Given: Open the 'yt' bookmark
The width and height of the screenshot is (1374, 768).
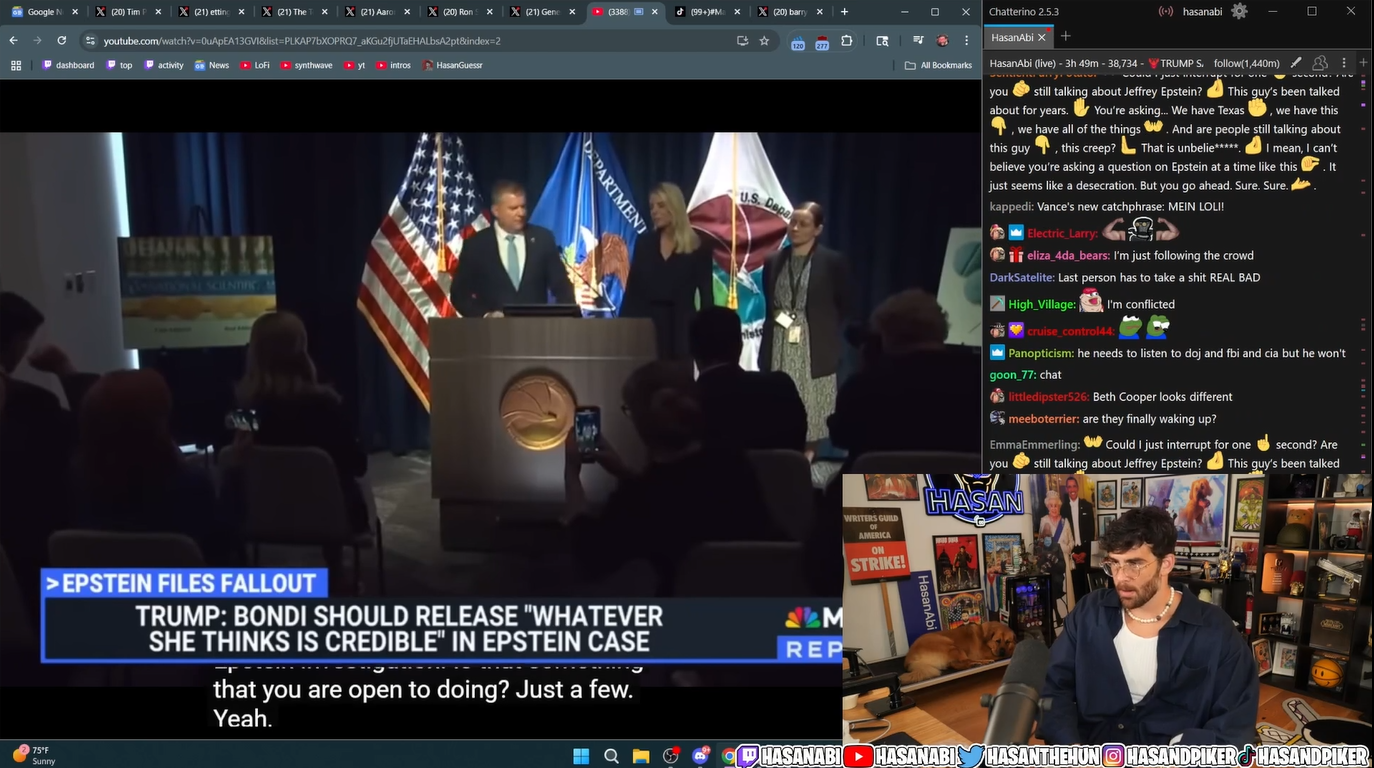Looking at the screenshot, I should tap(354, 65).
